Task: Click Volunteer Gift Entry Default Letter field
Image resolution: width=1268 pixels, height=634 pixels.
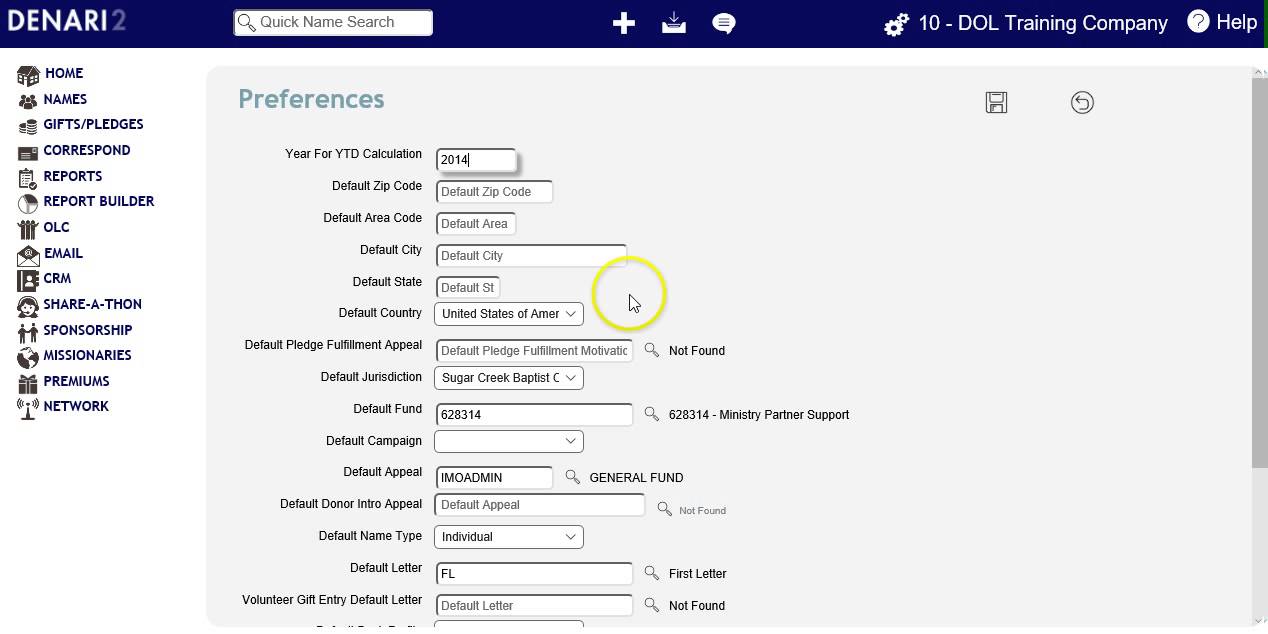Action: (x=534, y=606)
